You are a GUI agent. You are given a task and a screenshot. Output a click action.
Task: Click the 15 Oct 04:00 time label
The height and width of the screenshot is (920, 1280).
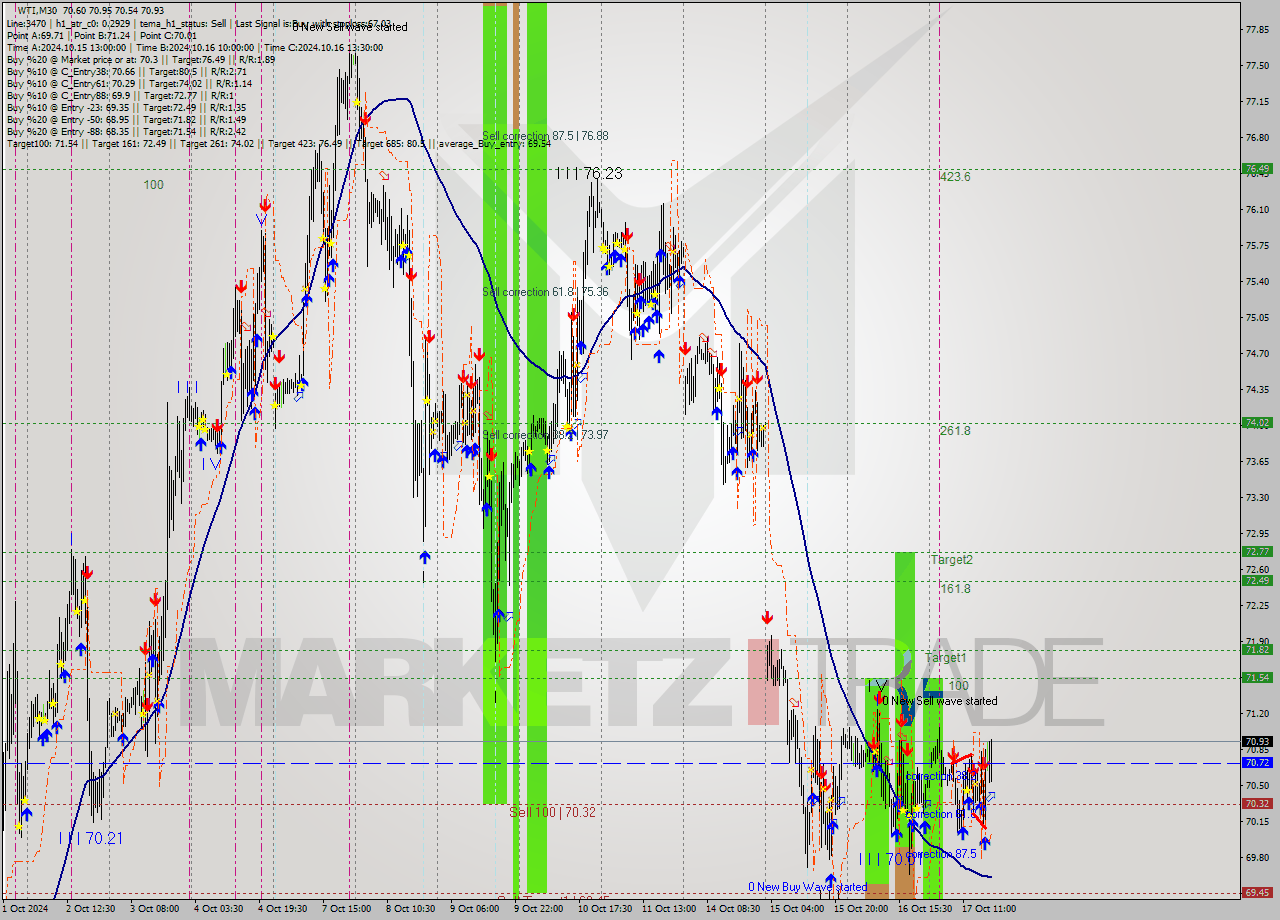click(x=799, y=909)
